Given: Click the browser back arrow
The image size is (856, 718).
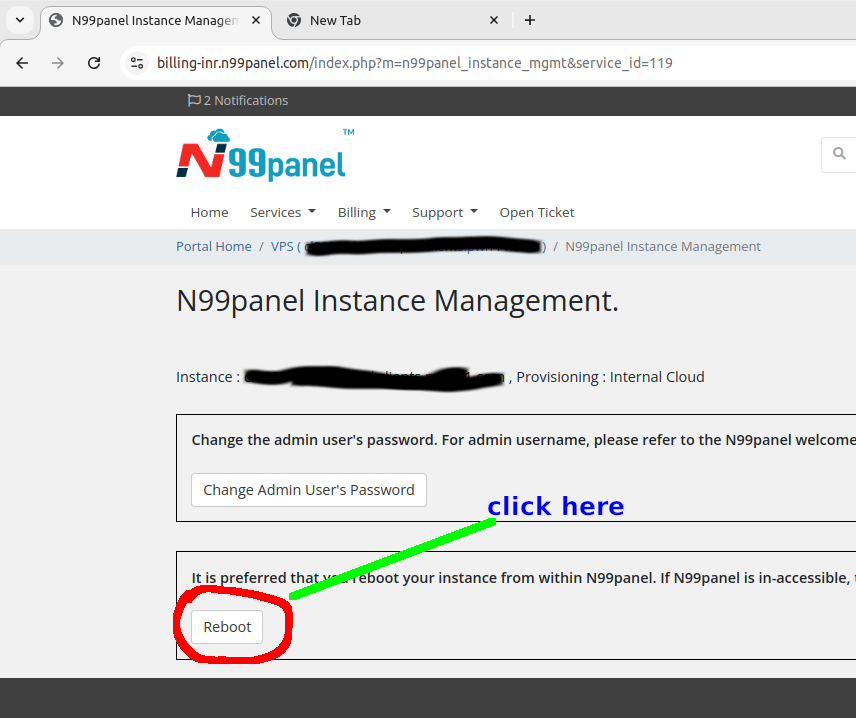Looking at the screenshot, I should [22, 63].
